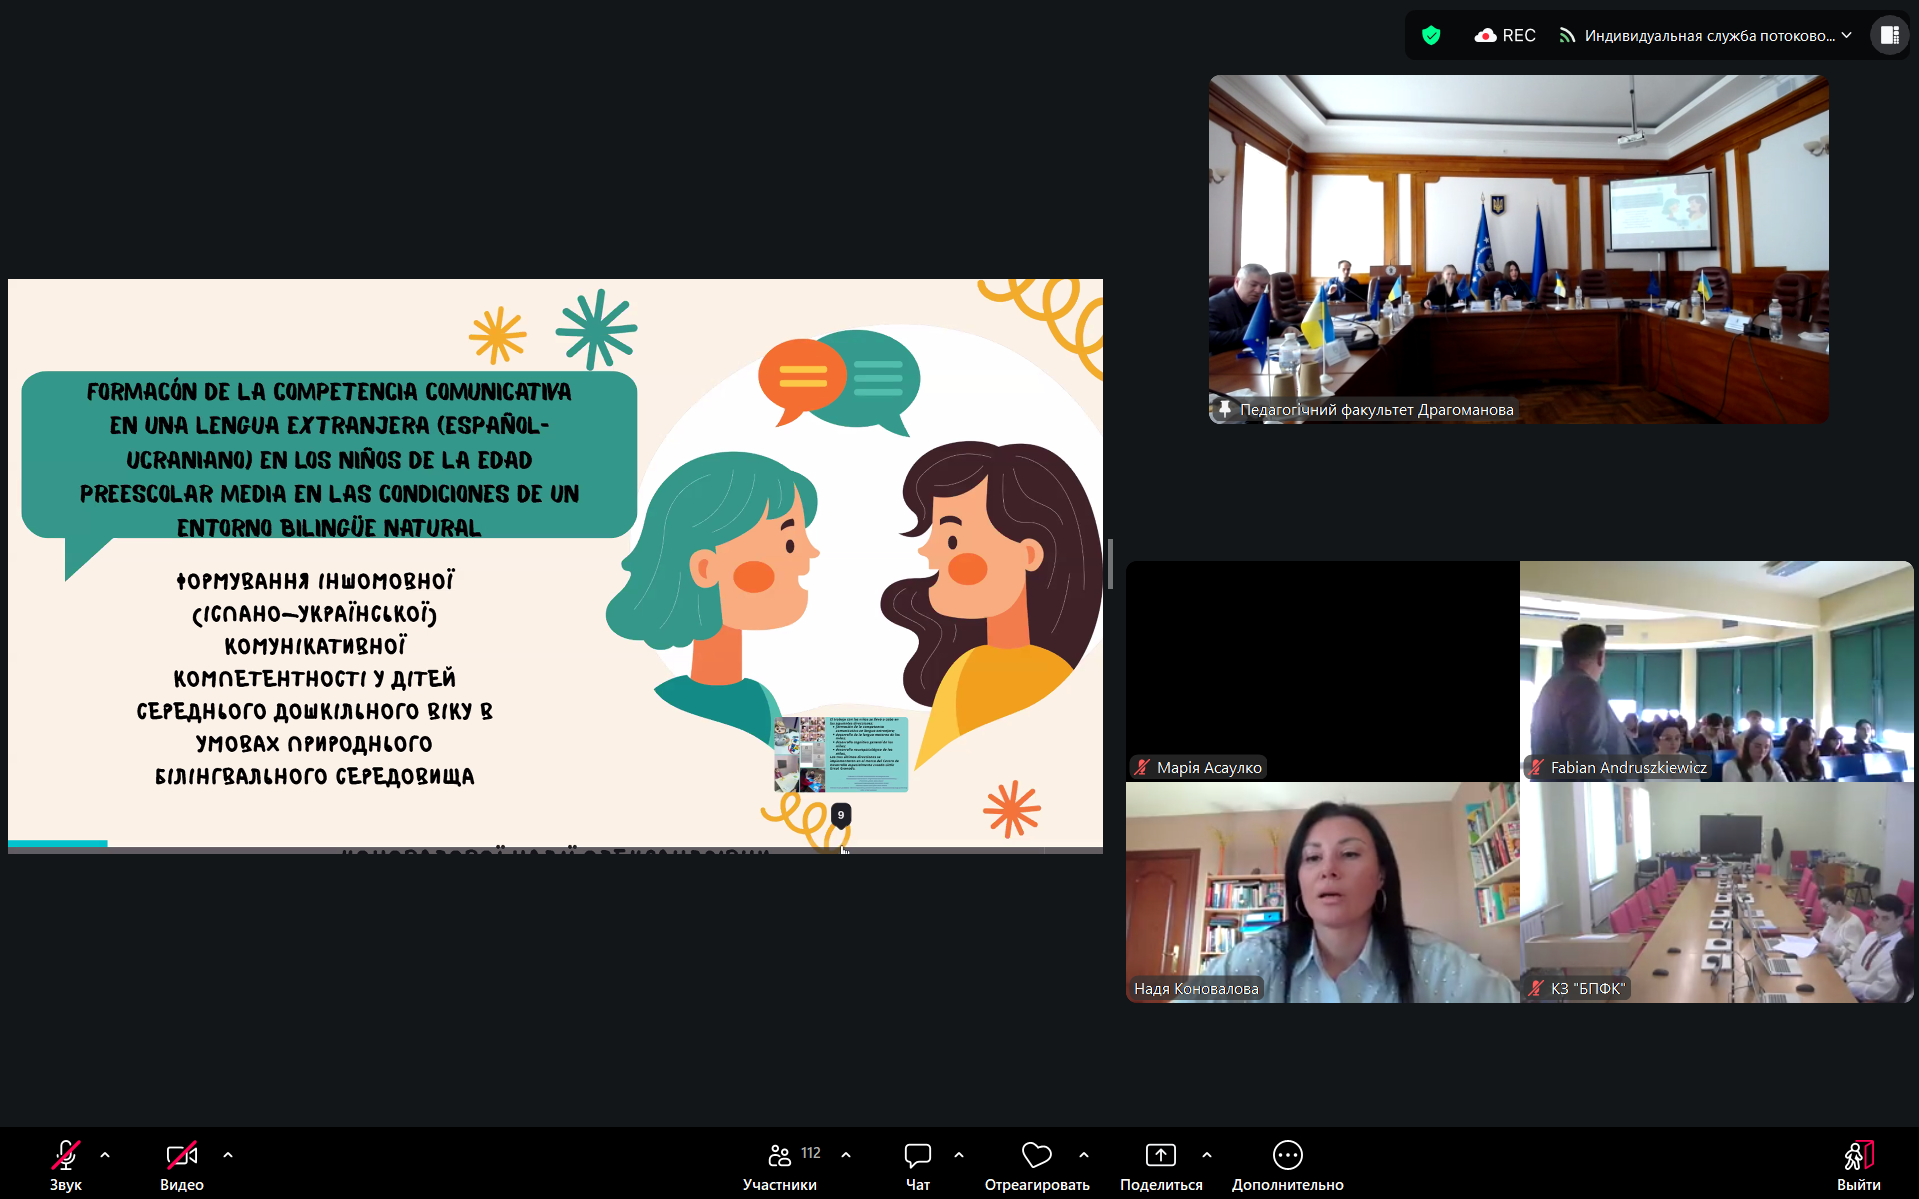
Task: Click the Выйти leave meeting button
Action: [x=1858, y=1164]
